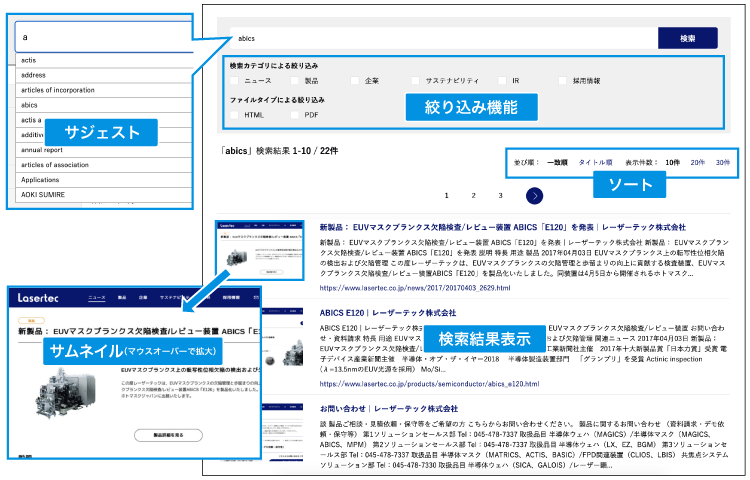Pick the 'annual report' suggestion
The image size is (750, 480).
pyautogui.click(x=104, y=150)
